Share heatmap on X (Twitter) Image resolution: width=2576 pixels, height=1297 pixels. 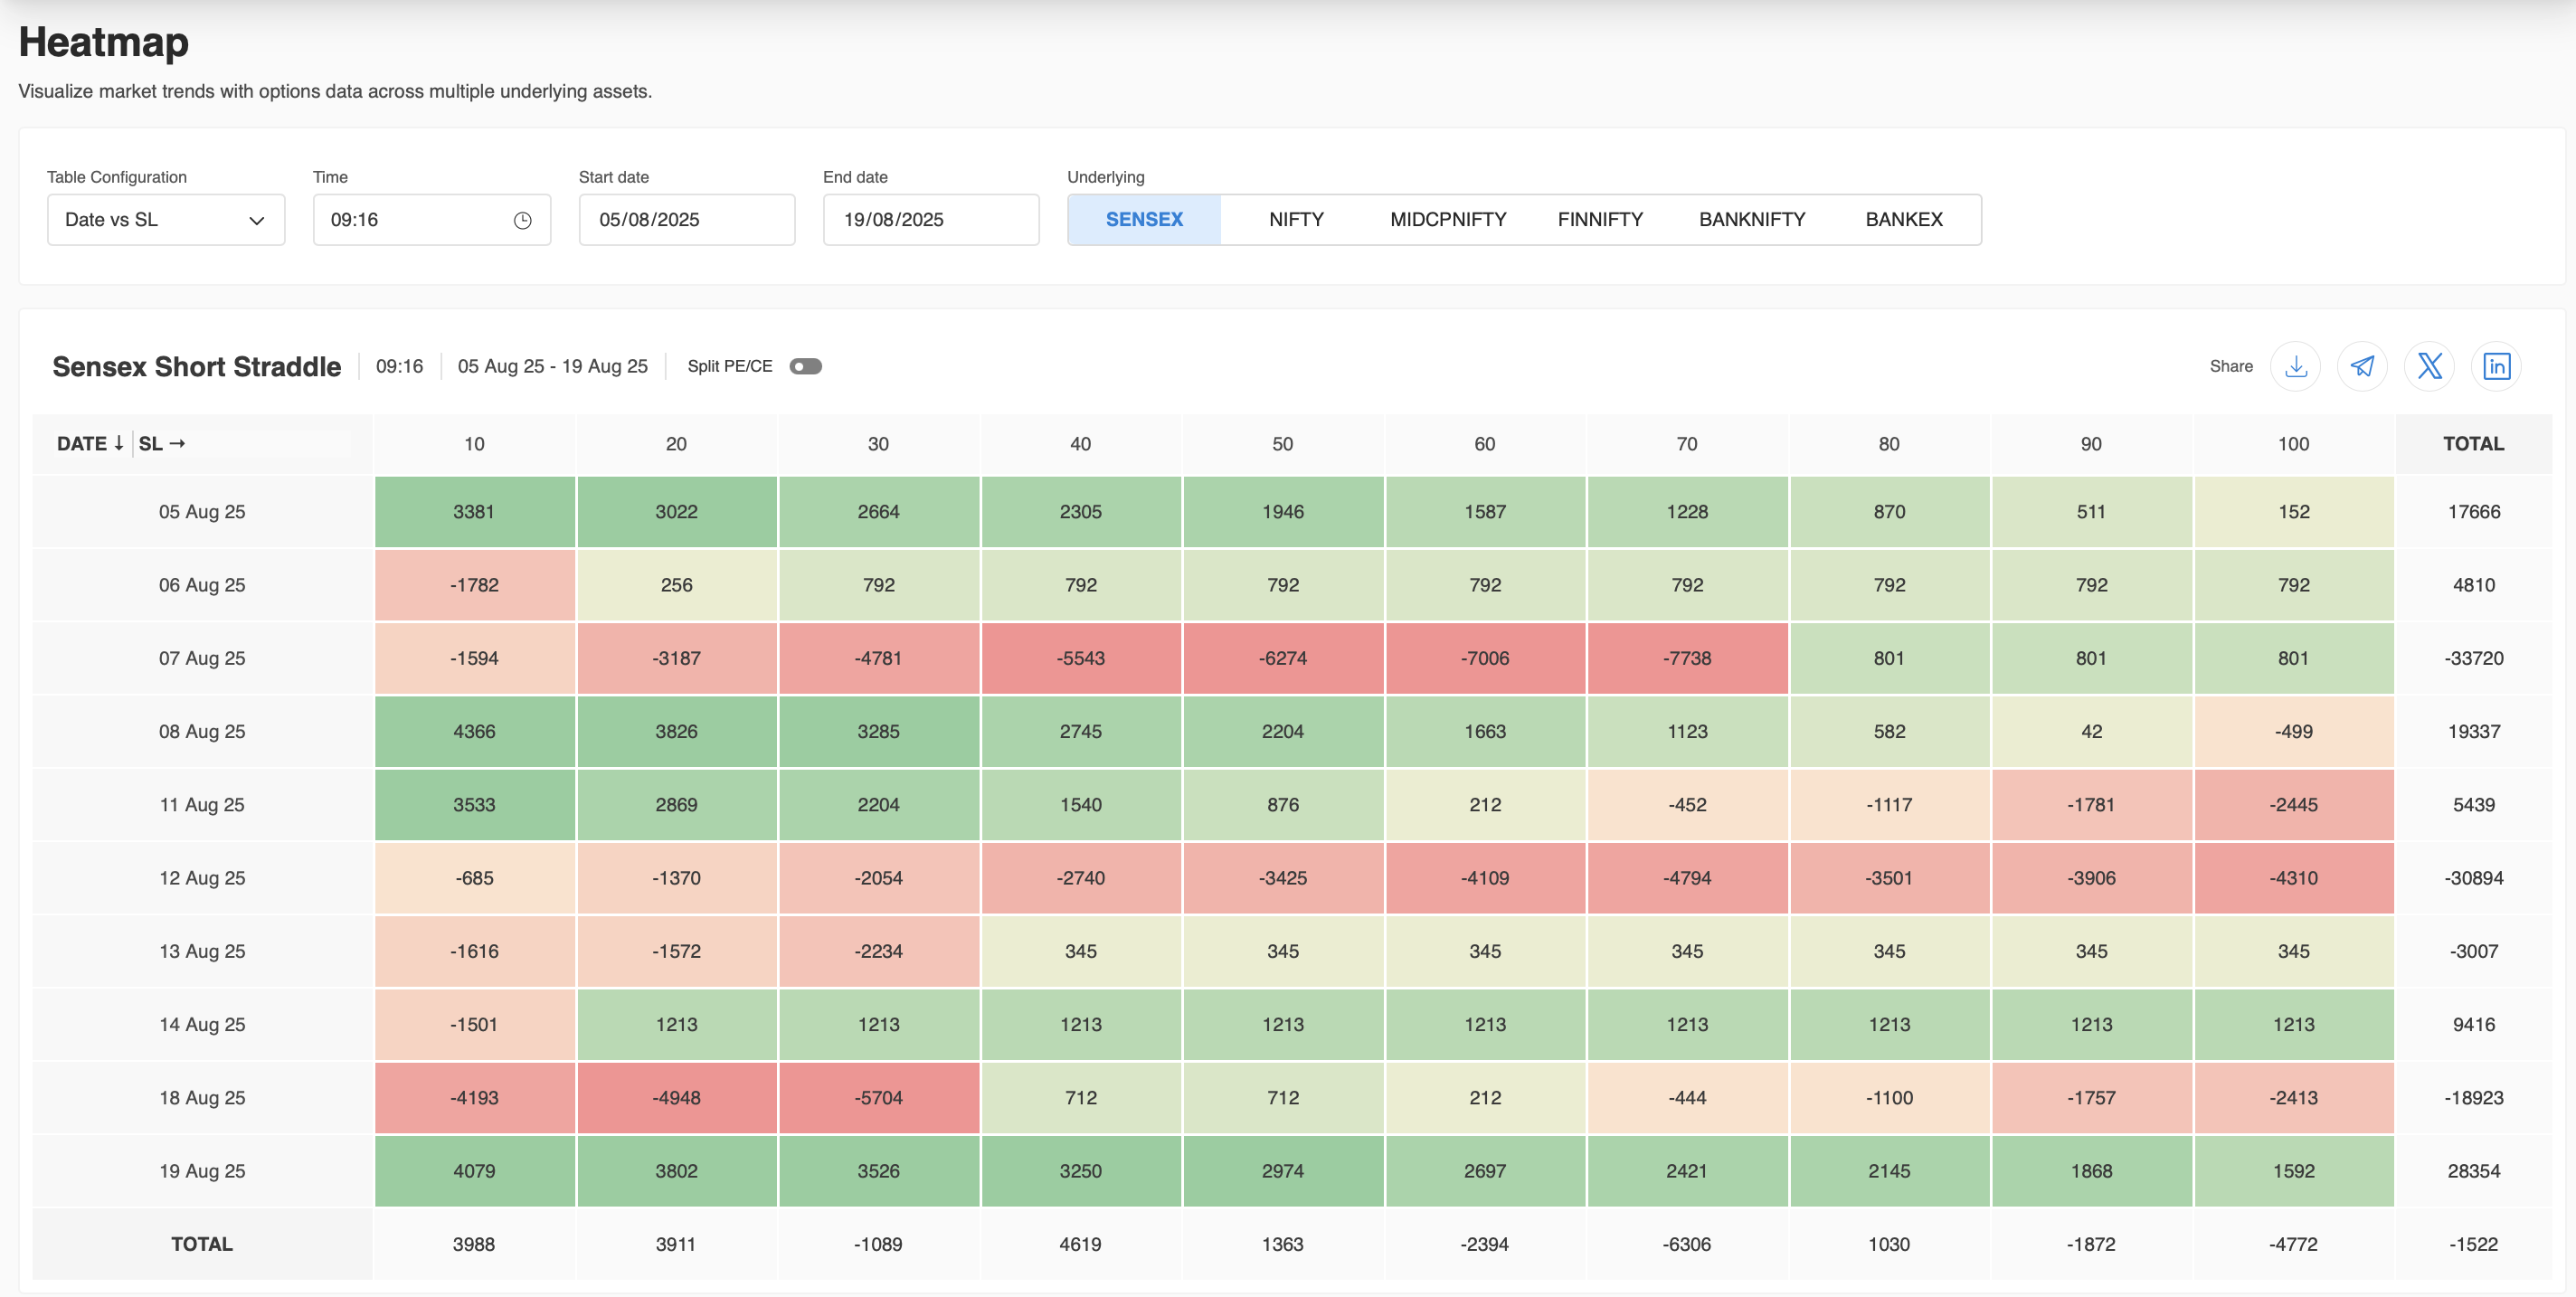click(x=2429, y=366)
